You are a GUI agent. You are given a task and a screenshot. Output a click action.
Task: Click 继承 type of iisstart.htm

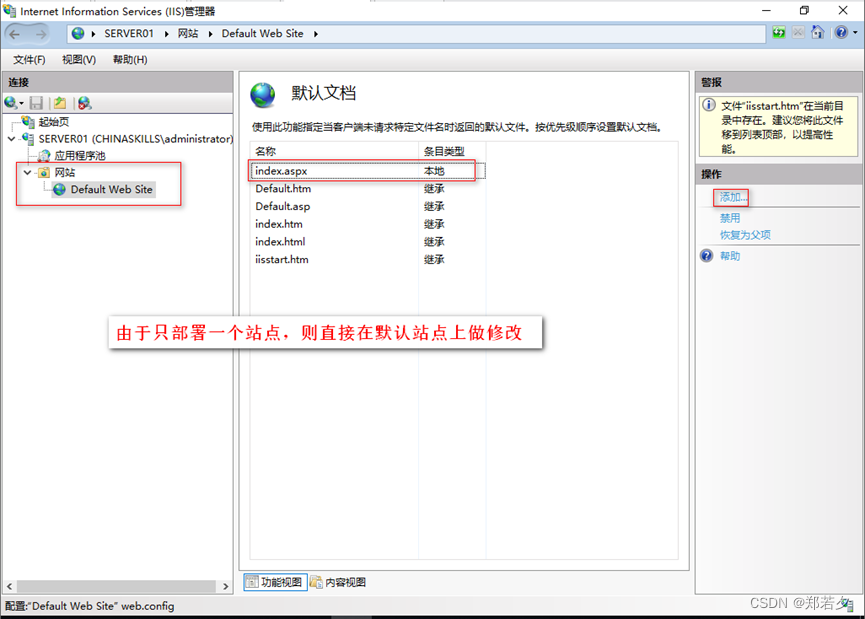[434, 259]
